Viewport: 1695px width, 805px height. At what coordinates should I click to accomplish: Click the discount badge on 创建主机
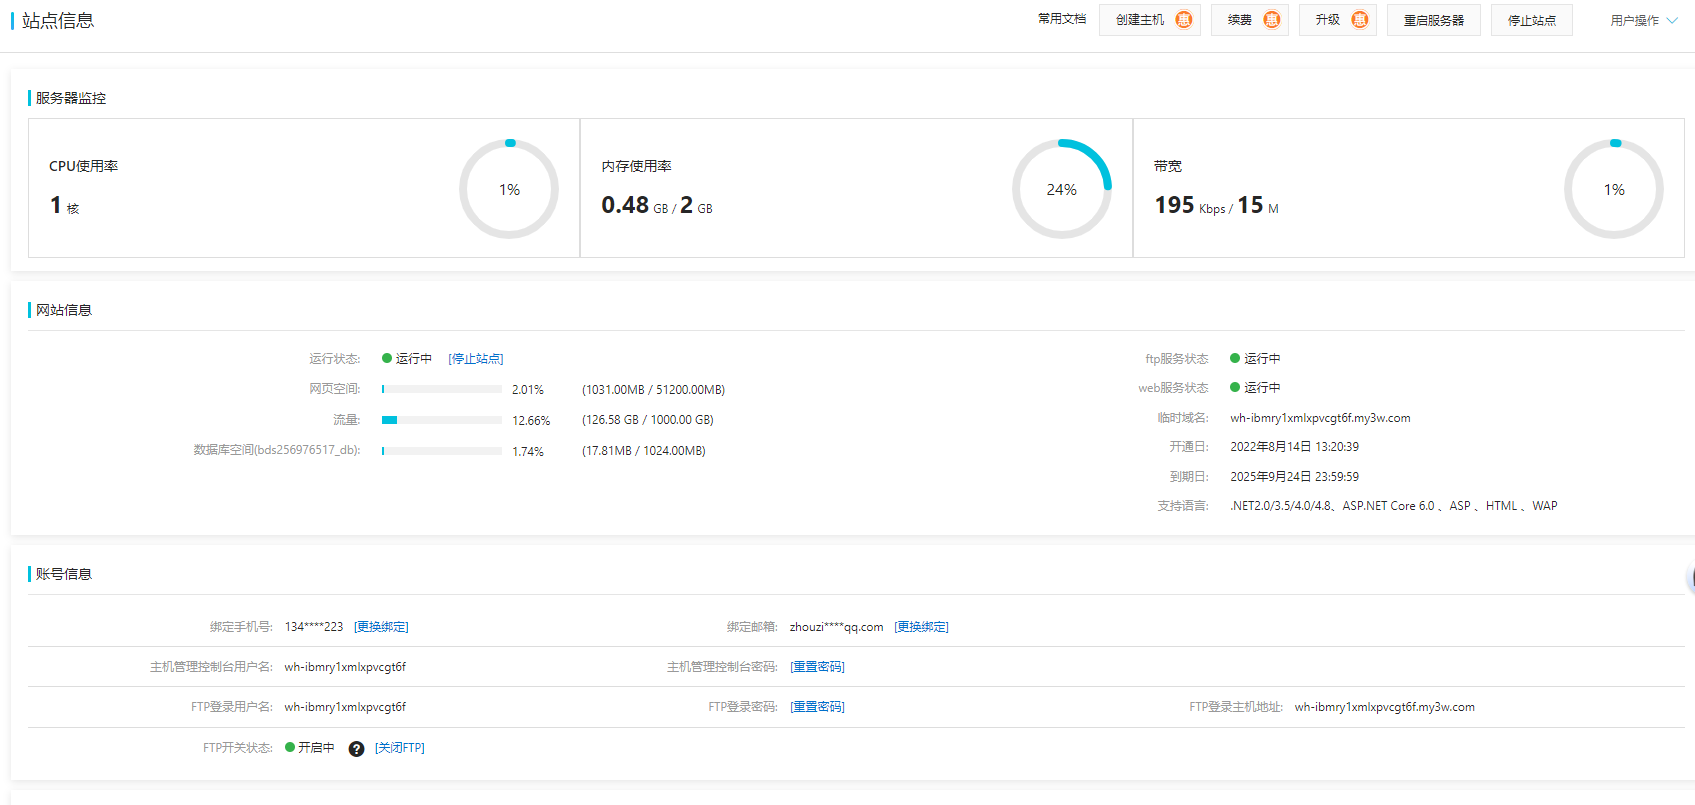(1184, 20)
